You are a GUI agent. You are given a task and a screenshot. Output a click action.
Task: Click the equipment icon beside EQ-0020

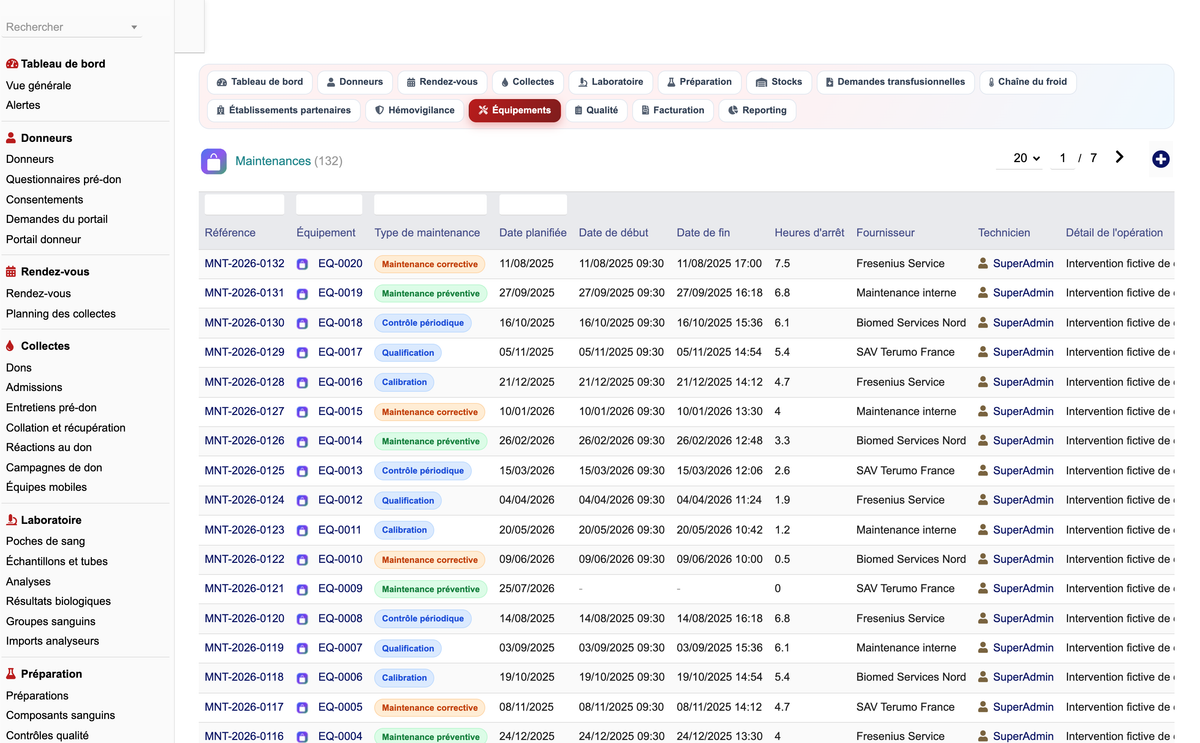click(x=302, y=264)
